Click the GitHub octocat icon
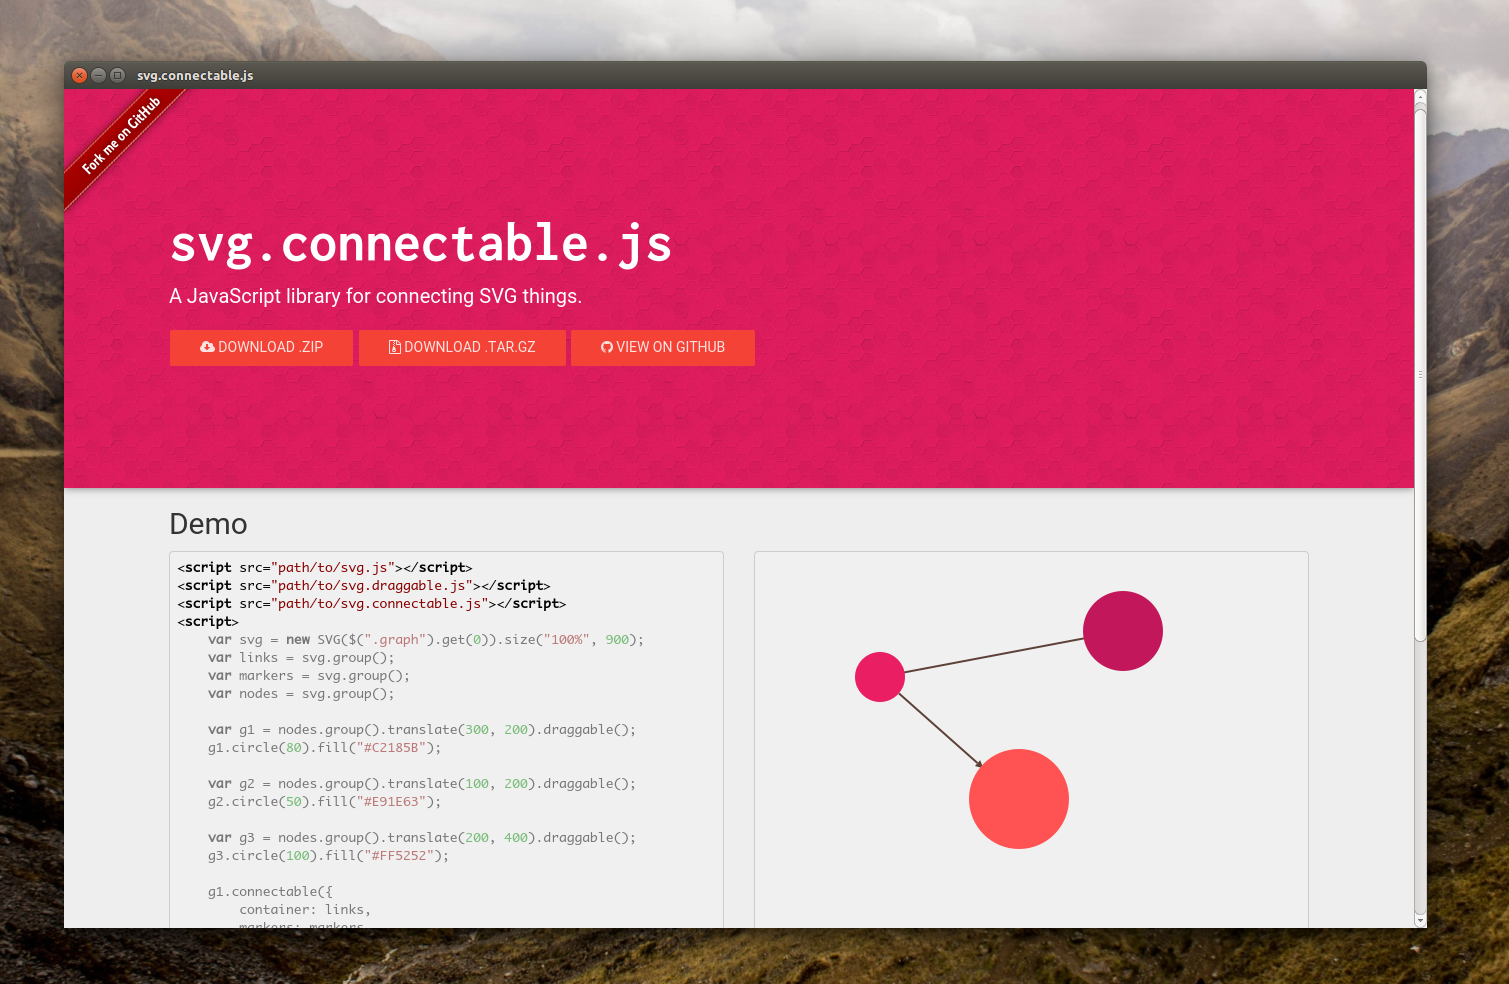Viewport: 1509px width, 984px height. [607, 346]
